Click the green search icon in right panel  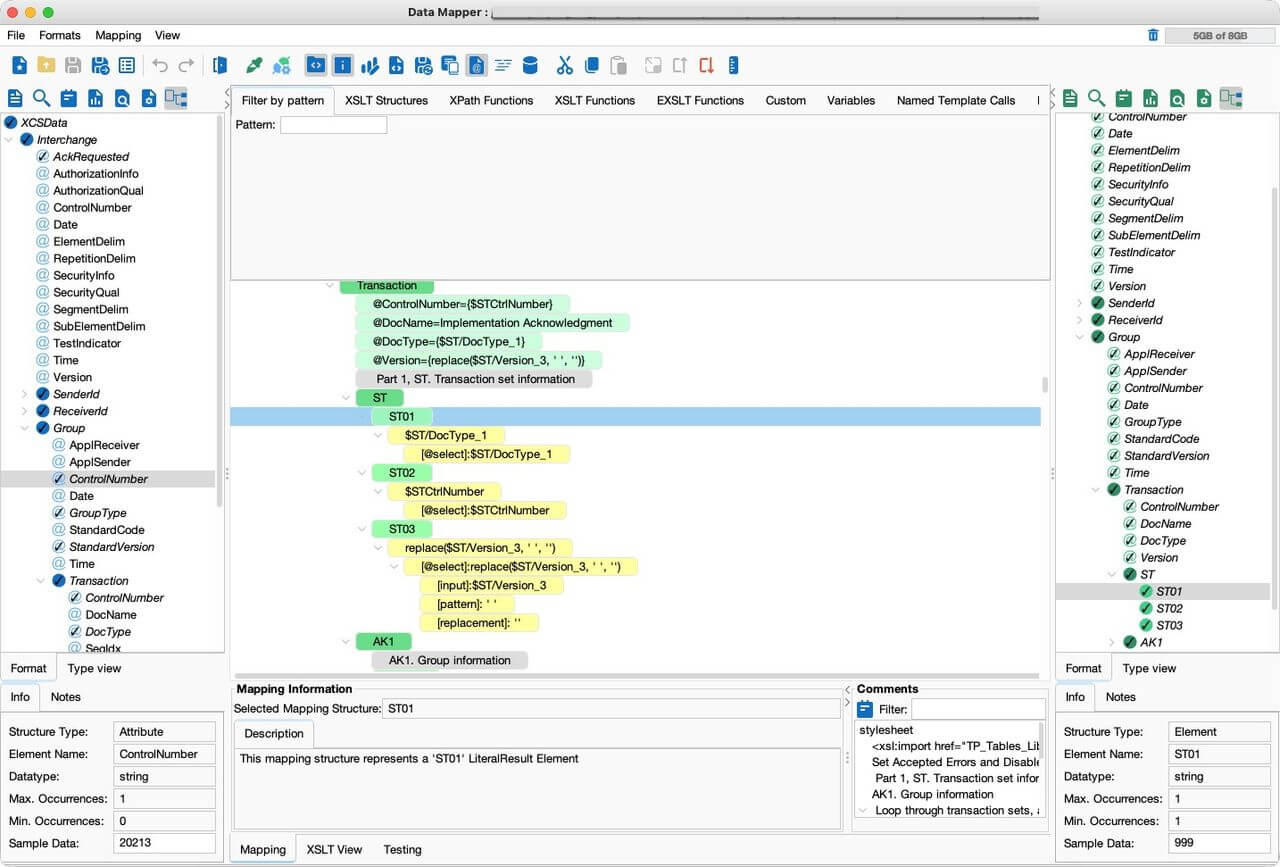click(1097, 98)
